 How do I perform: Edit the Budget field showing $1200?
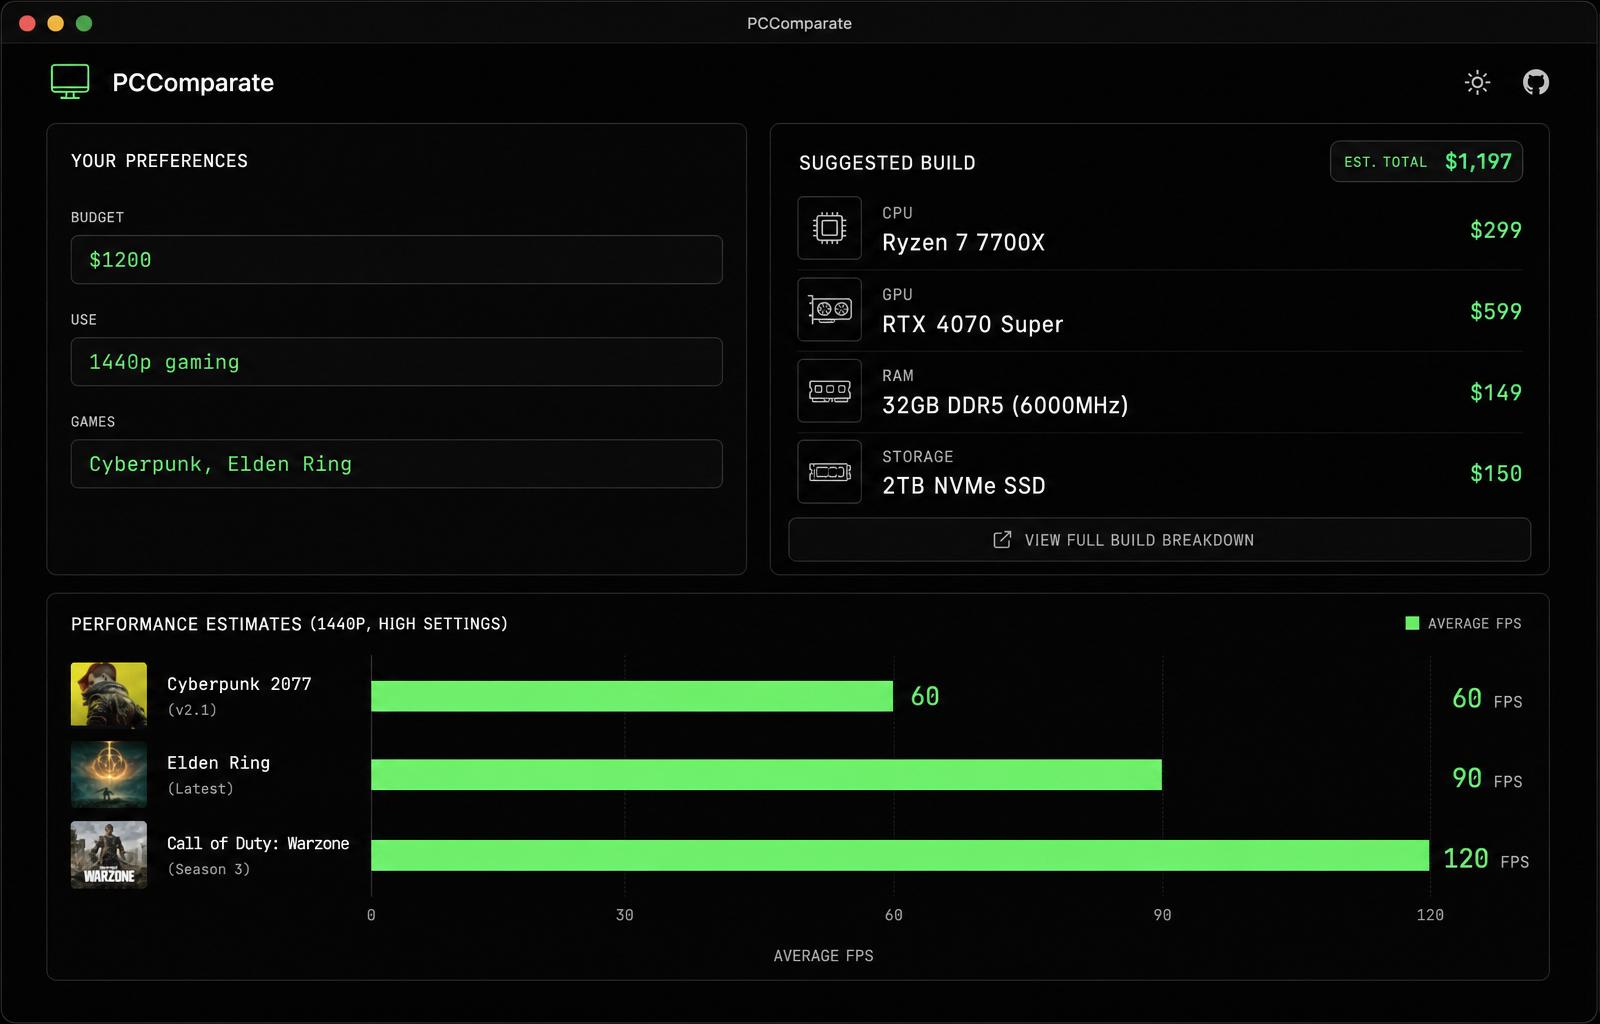[x=396, y=260]
